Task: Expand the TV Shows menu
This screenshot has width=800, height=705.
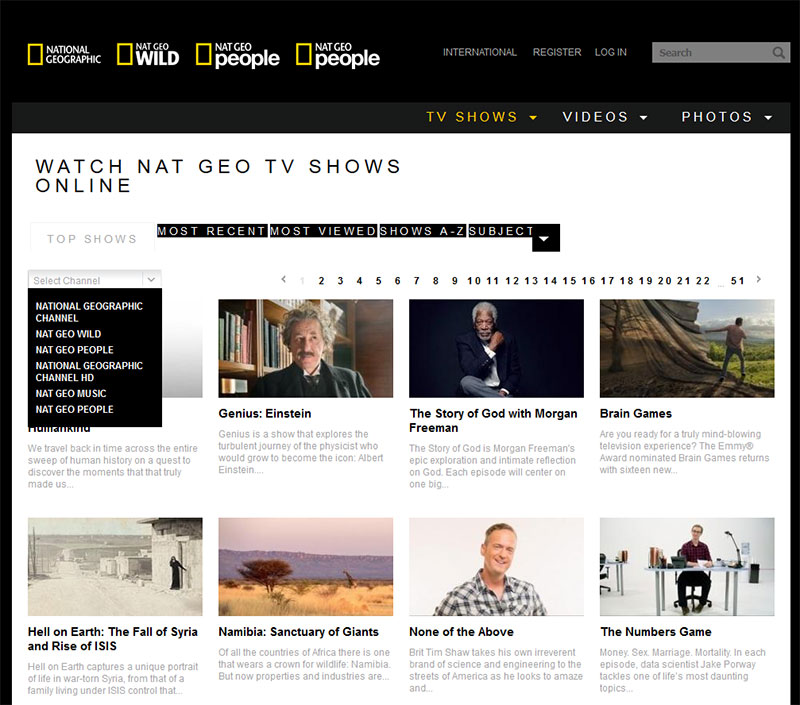Action: point(482,117)
